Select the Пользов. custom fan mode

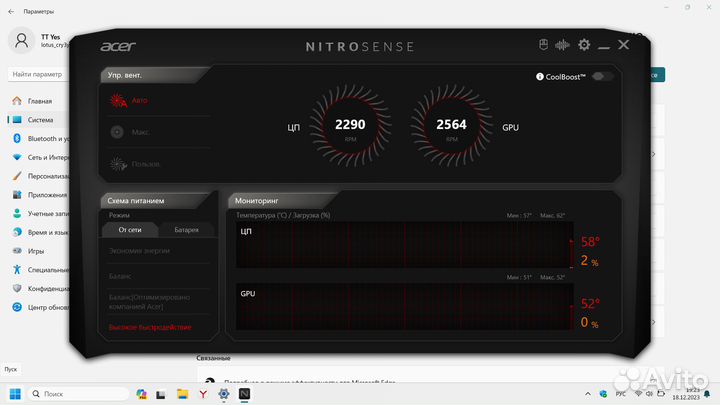coord(146,164)
